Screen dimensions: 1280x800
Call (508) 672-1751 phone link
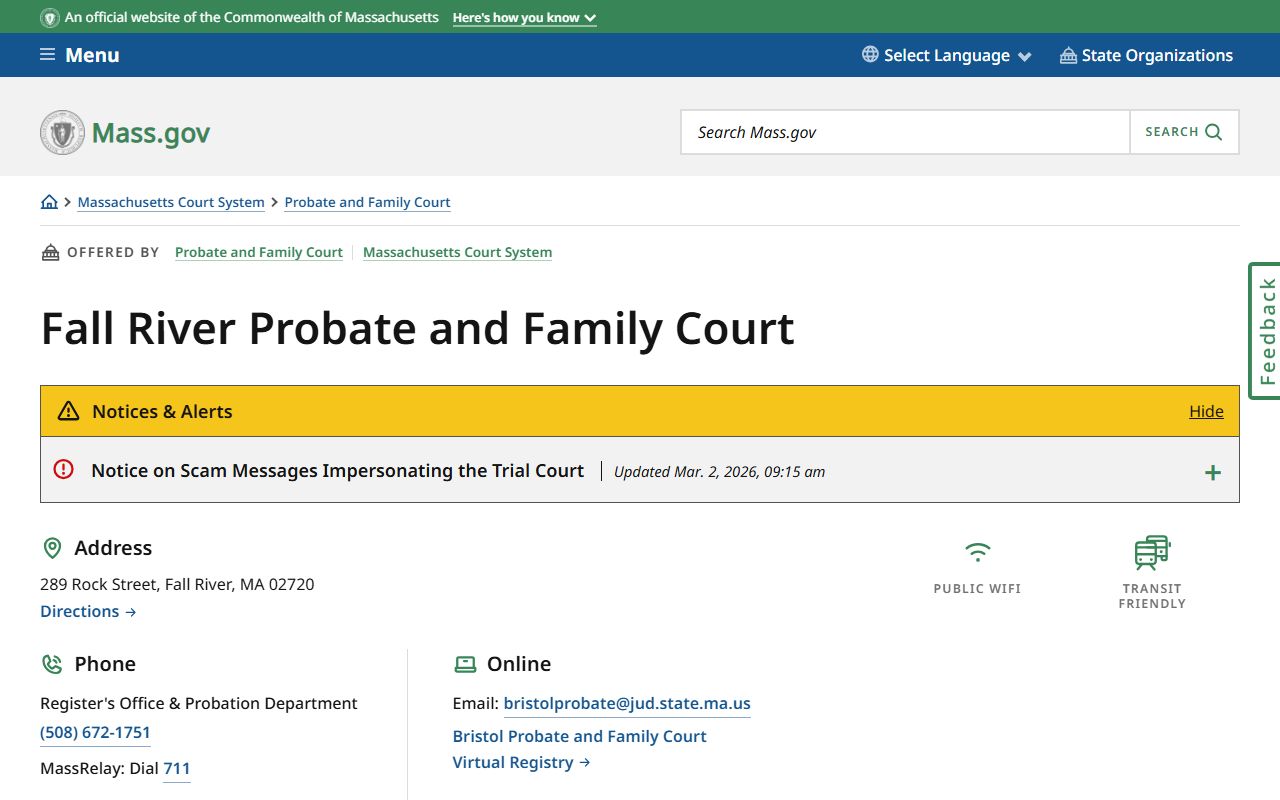pos(95,733)
